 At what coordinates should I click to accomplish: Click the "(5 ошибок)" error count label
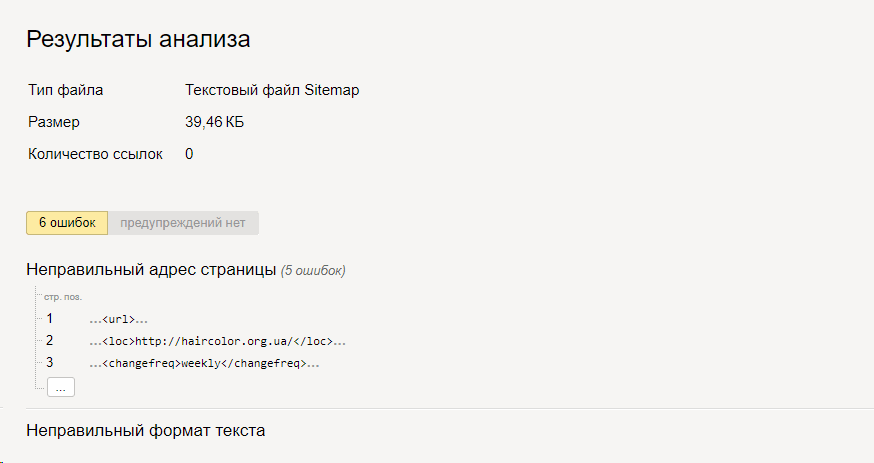tap(313, 271)
